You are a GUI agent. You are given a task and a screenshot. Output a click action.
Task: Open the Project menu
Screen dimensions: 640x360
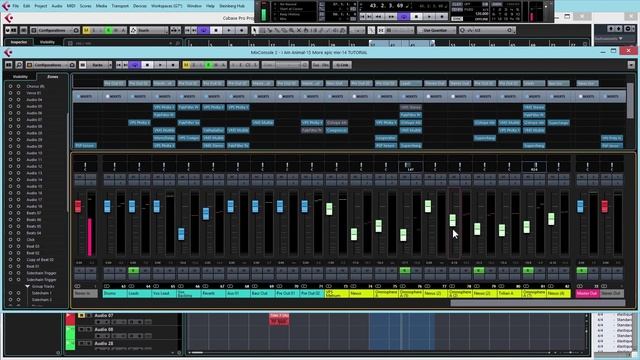click(x=40, y=6)
